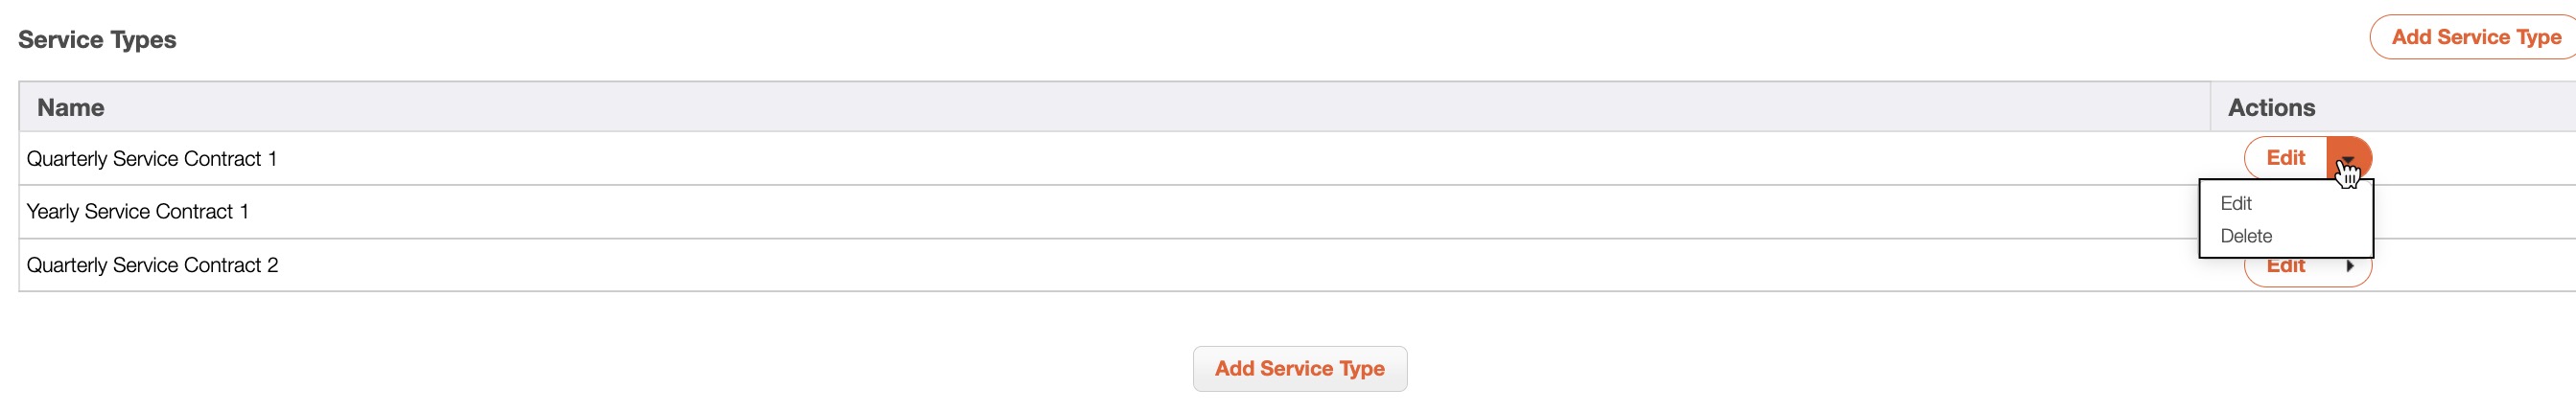
Task: Choose Edit from the open dropdown menu
Action: pos(2236,203)
